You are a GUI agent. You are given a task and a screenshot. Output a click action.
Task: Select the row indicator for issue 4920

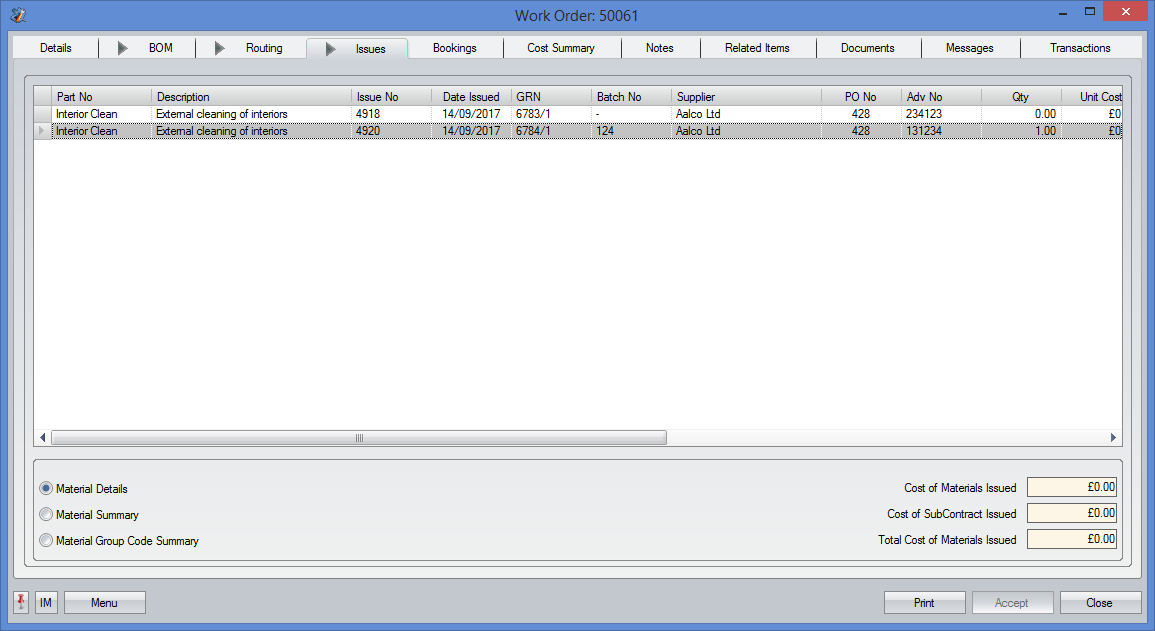click(x=42, y=131)
